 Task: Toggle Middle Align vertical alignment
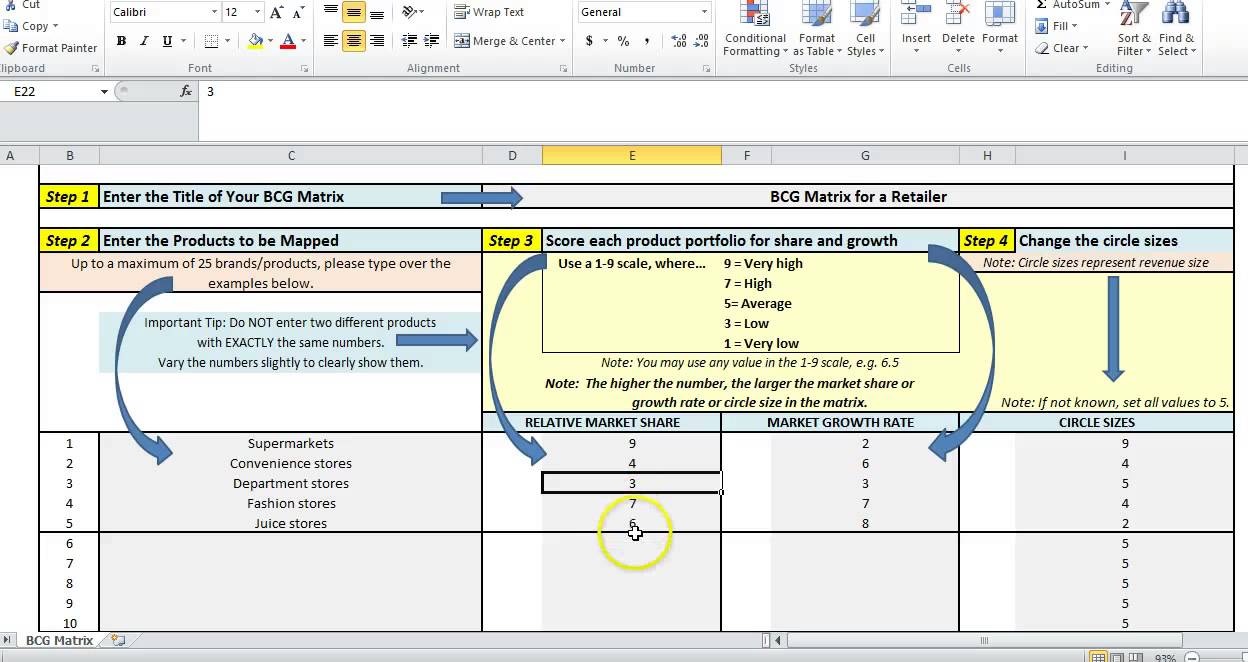point(354,12)
